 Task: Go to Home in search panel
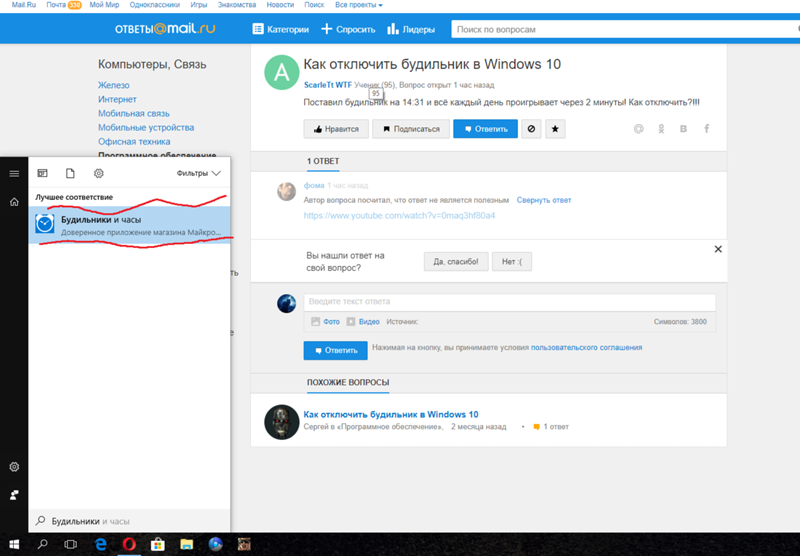(14, 201)
